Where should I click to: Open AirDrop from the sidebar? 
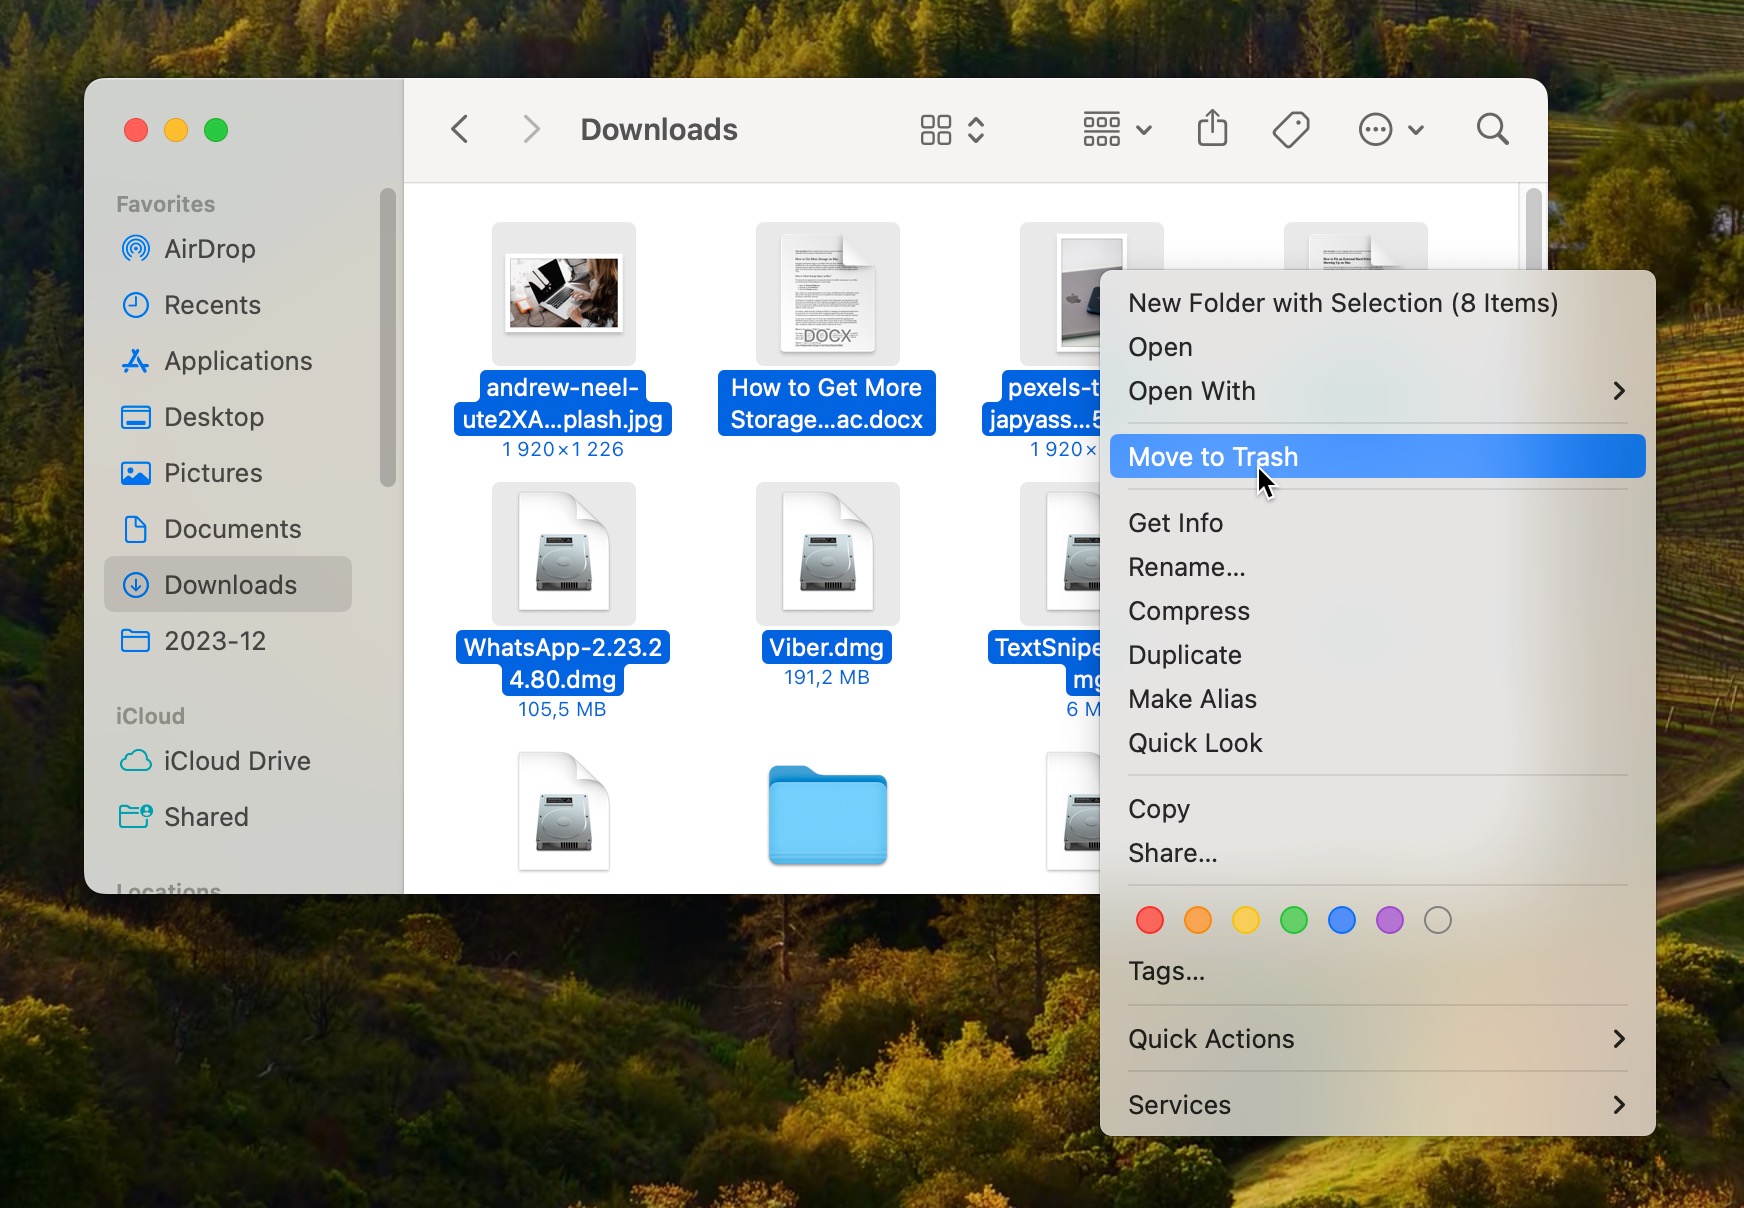(x=211, y=249)
